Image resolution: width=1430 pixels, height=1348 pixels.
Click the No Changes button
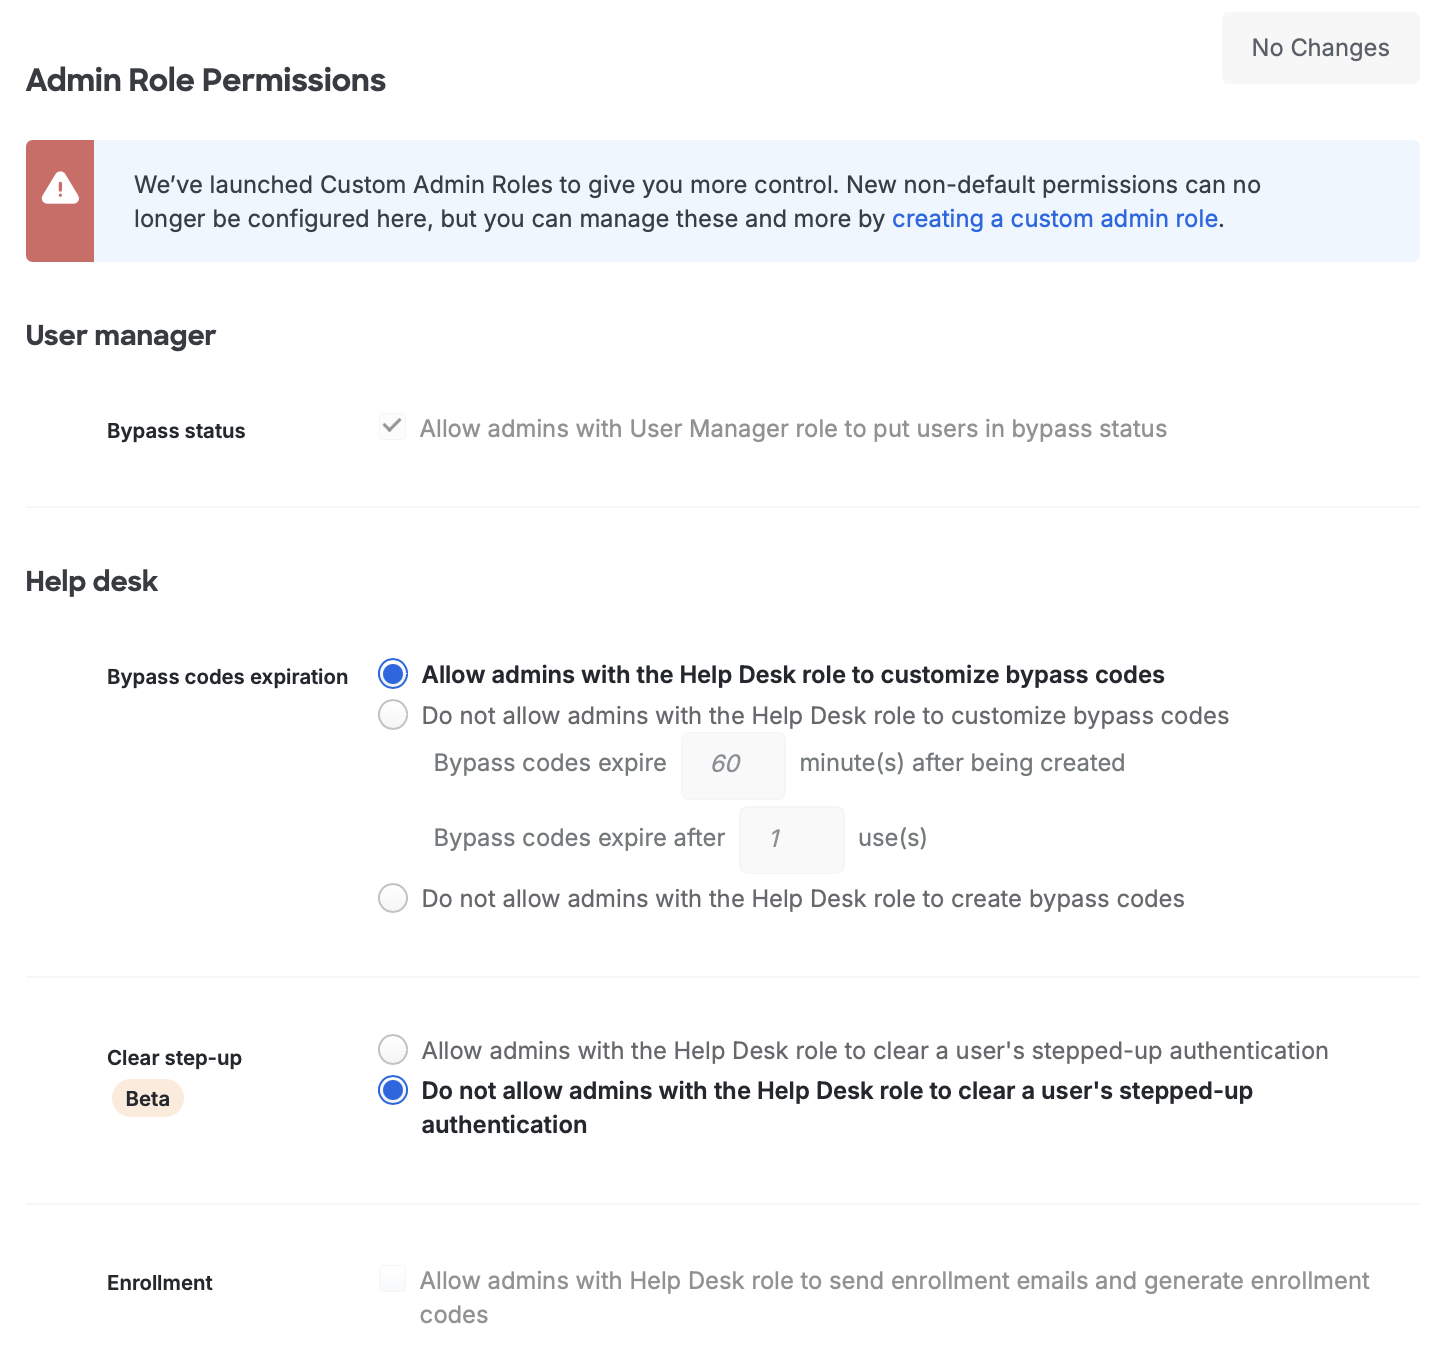tap(1320, 47)
